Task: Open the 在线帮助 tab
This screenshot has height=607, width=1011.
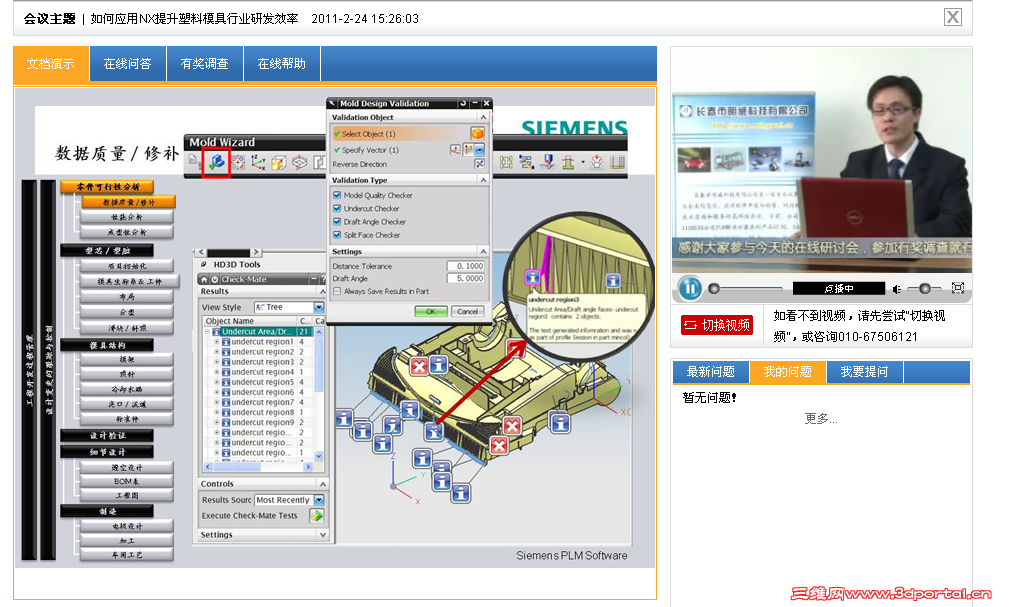Action: point(282,64)
